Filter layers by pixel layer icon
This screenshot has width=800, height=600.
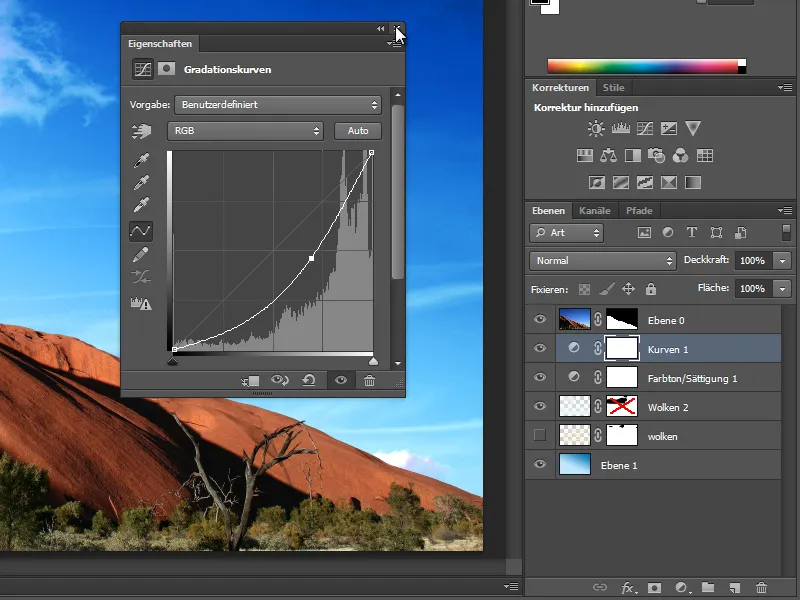click(644, 233)
